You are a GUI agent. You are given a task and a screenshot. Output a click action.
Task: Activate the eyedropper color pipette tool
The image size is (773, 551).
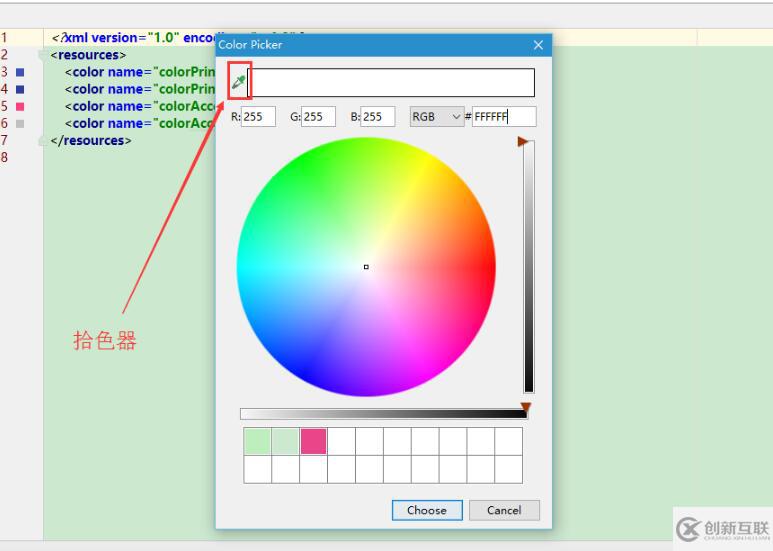pos(239,81)
